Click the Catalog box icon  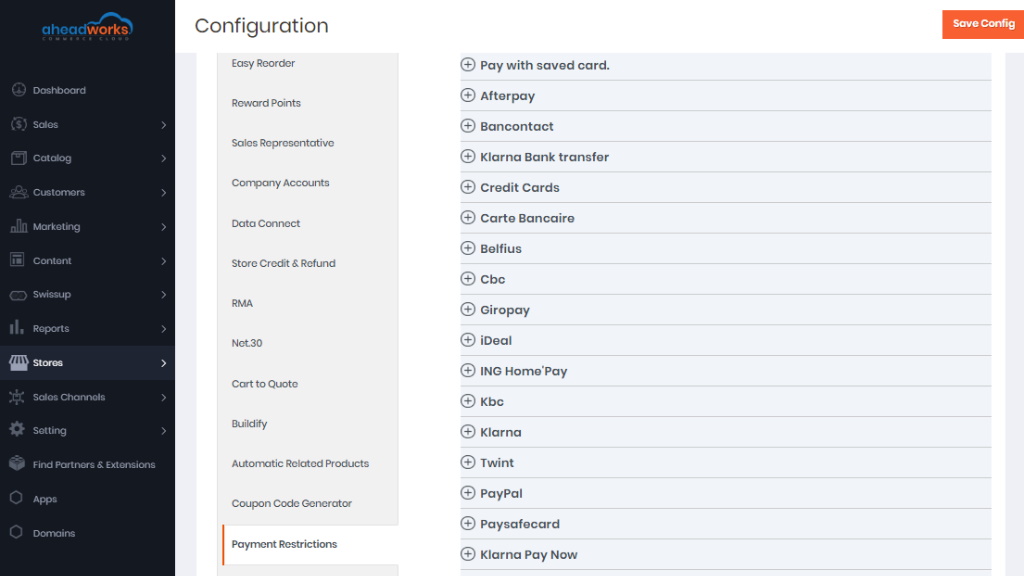18,158
